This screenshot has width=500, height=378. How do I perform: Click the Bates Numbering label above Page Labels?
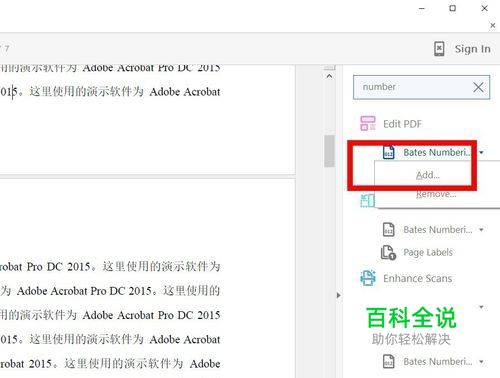438,230
